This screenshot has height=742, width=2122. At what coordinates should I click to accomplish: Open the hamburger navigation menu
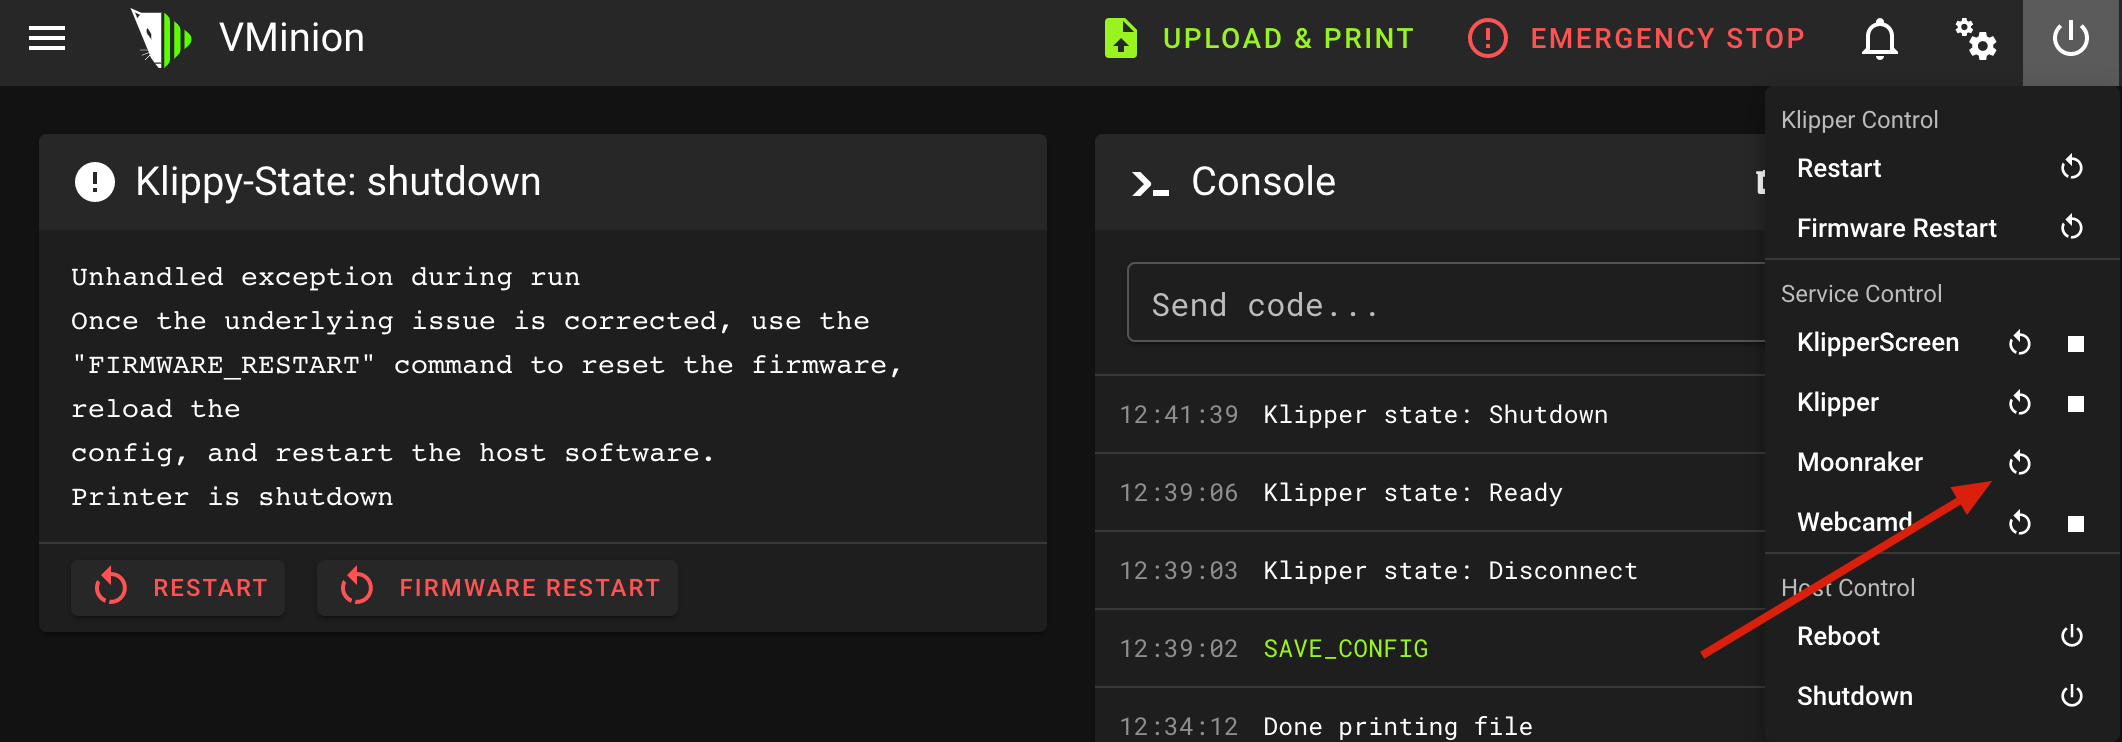pyautogui.click(x=47, y=39)
